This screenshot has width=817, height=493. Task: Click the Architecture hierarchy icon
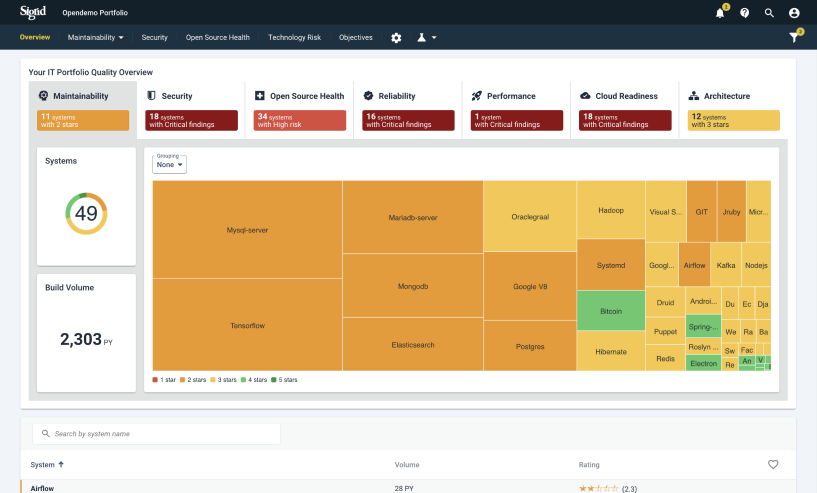[694, 96]
